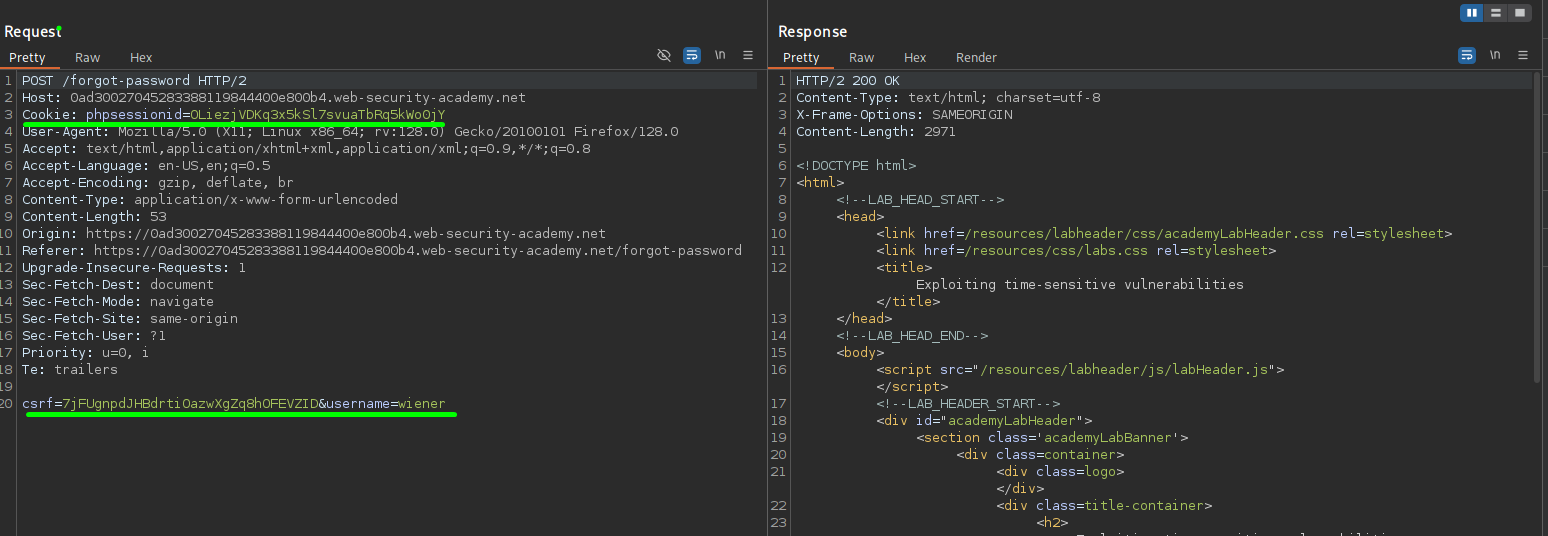Switch Response view to Raw tab
Viewport: 1548px width, 536px height.
pos(861,58)
